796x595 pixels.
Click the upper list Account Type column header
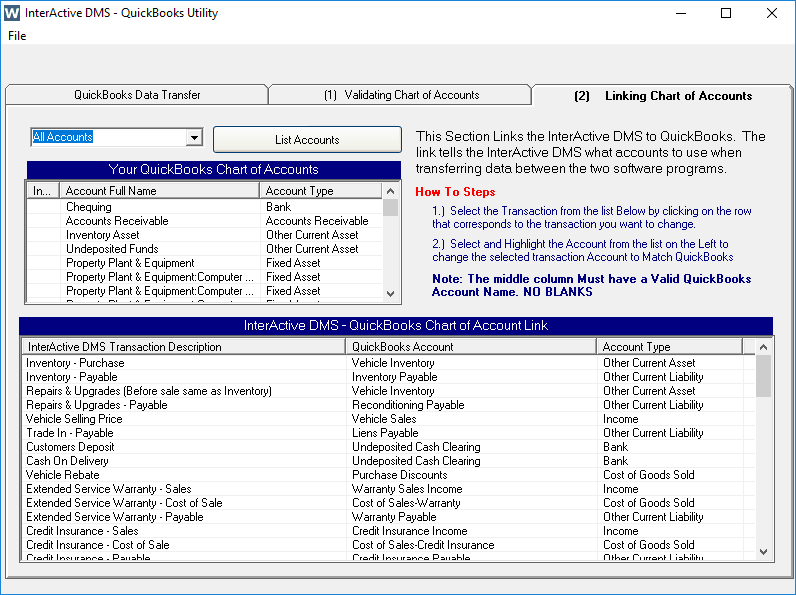320,191
